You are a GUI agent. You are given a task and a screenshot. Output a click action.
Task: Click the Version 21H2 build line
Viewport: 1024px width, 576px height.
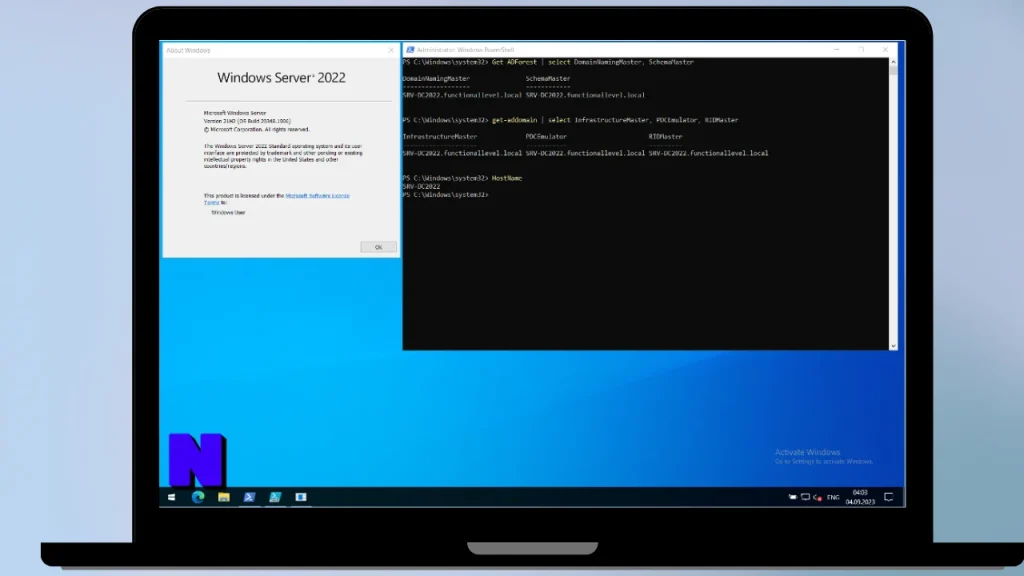coord(247,121)
